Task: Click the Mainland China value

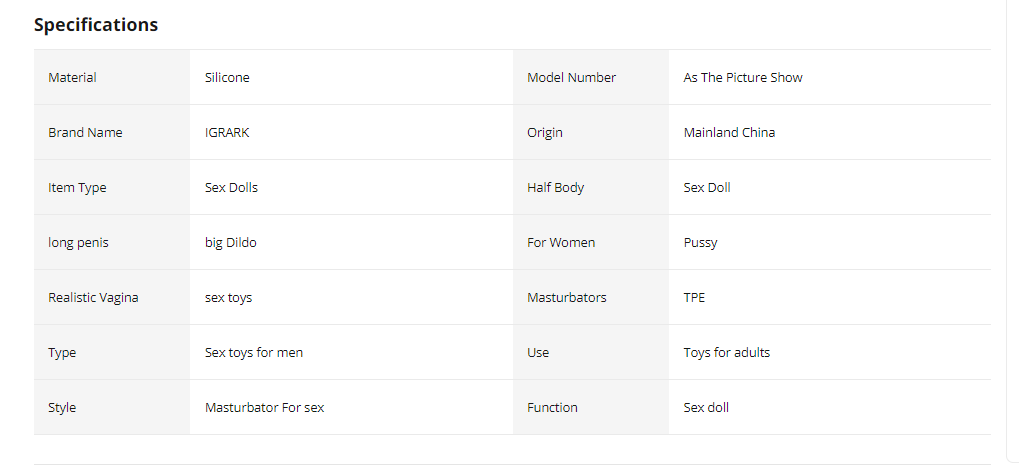Action: point(729,133)
